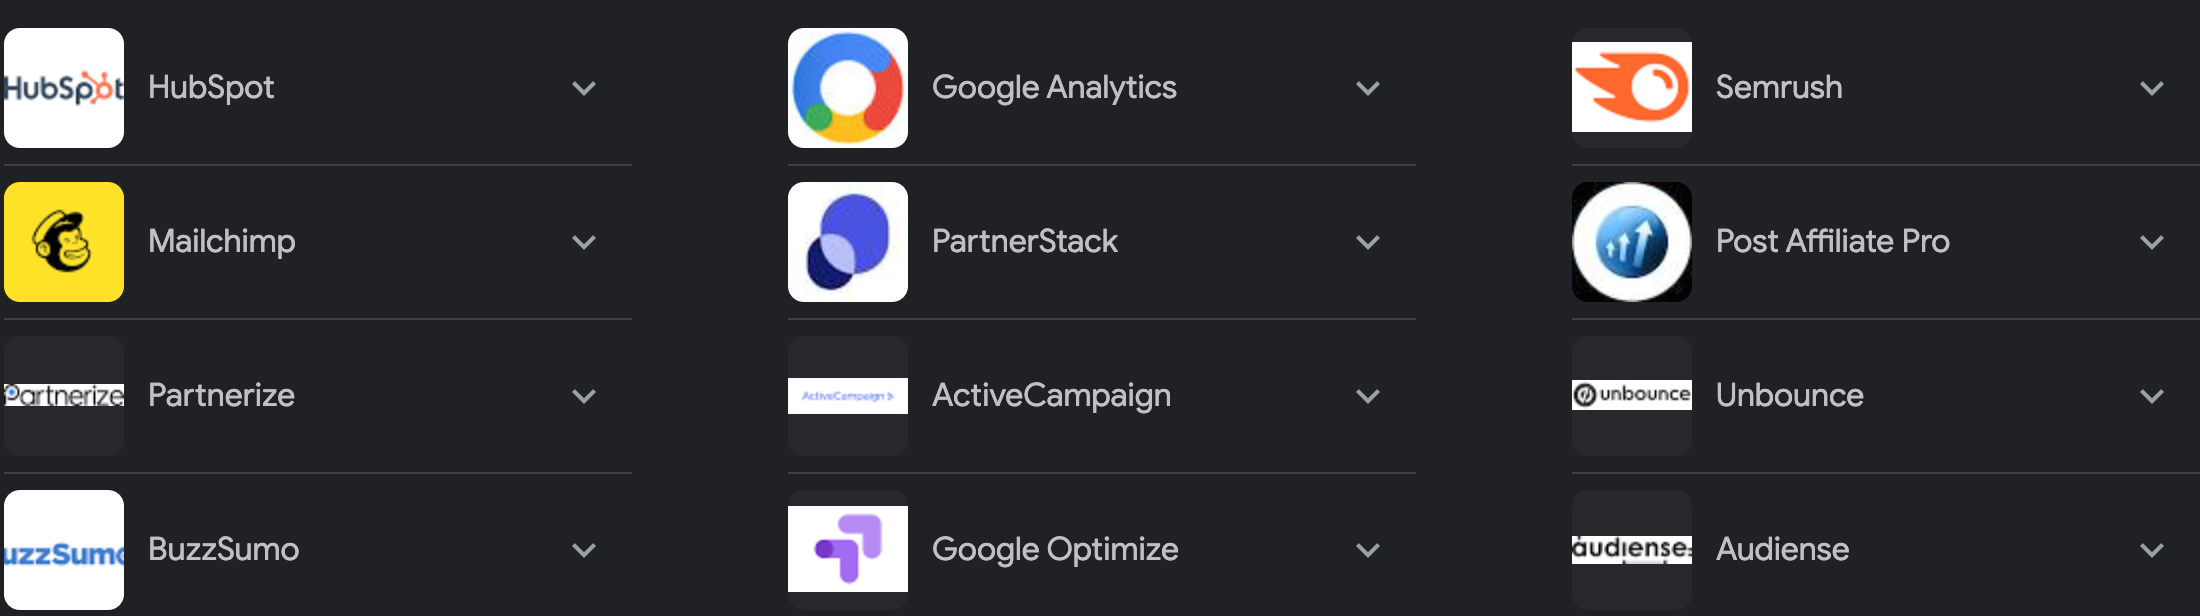Click the Mailchimp monkey logo icon
Screen dimensions: 2200x616
pyautogui.click(x=64, y=242)
